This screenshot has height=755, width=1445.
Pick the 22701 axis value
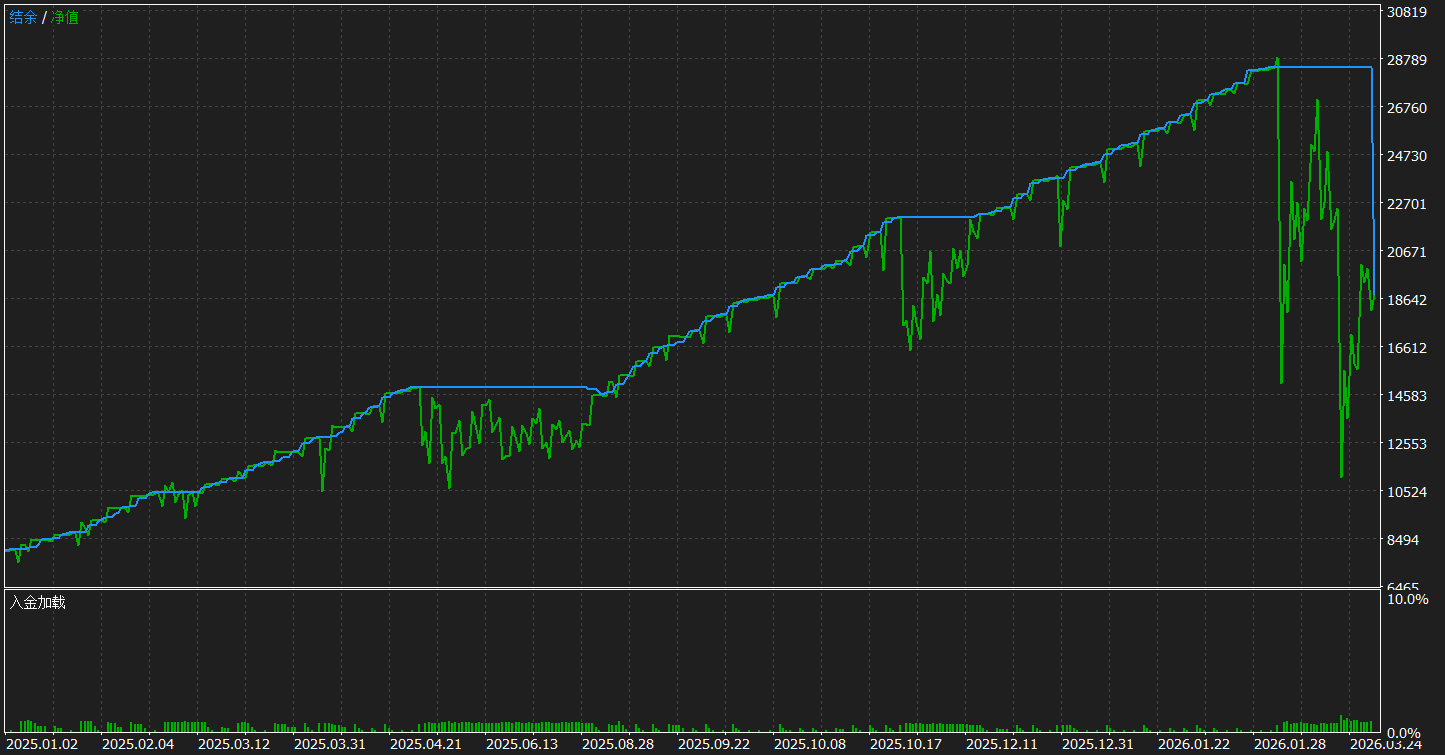click(x=1407, y=204)
